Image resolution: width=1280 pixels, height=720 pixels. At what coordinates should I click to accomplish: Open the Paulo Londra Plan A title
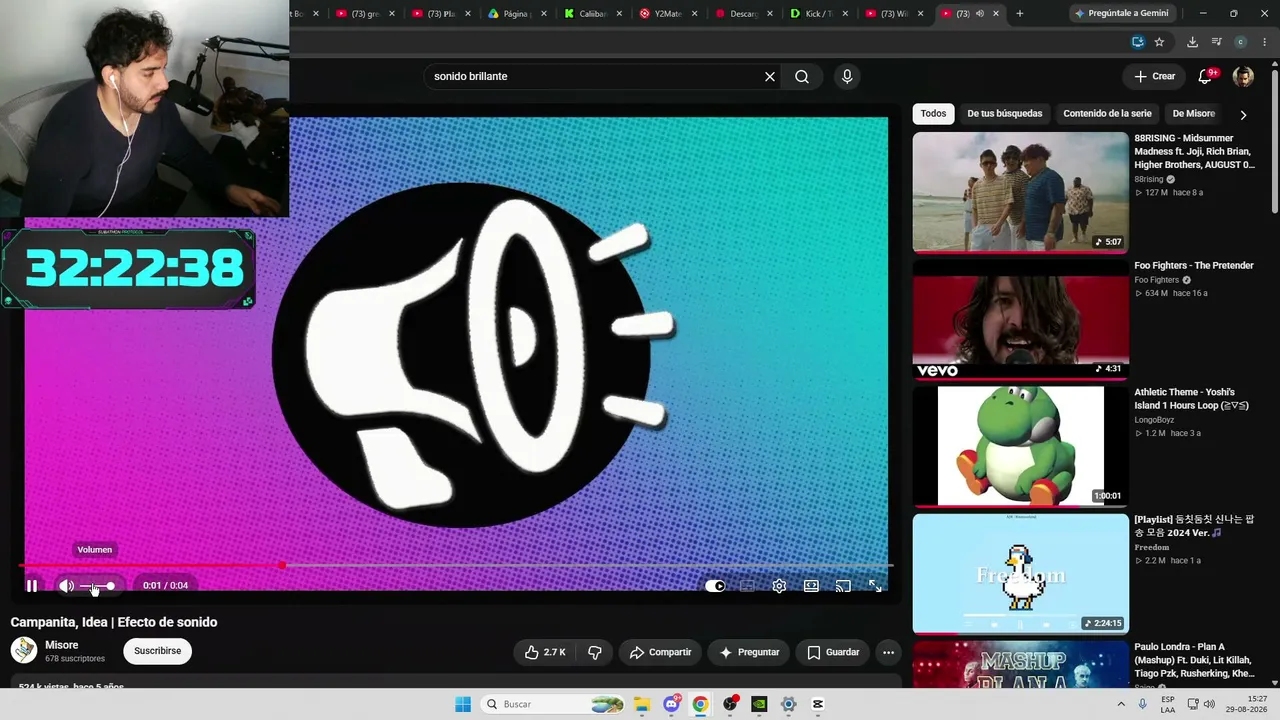click(x=1194, y=660)
